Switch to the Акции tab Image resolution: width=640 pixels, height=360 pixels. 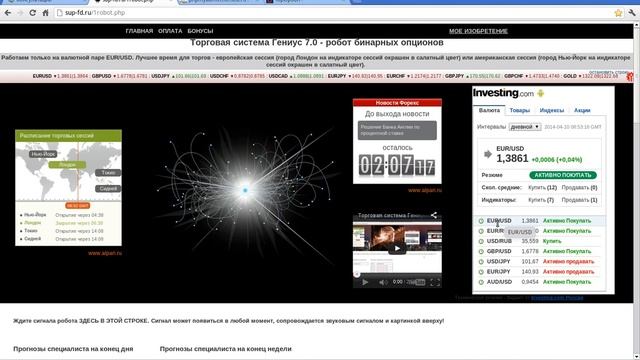coord(582,110)
